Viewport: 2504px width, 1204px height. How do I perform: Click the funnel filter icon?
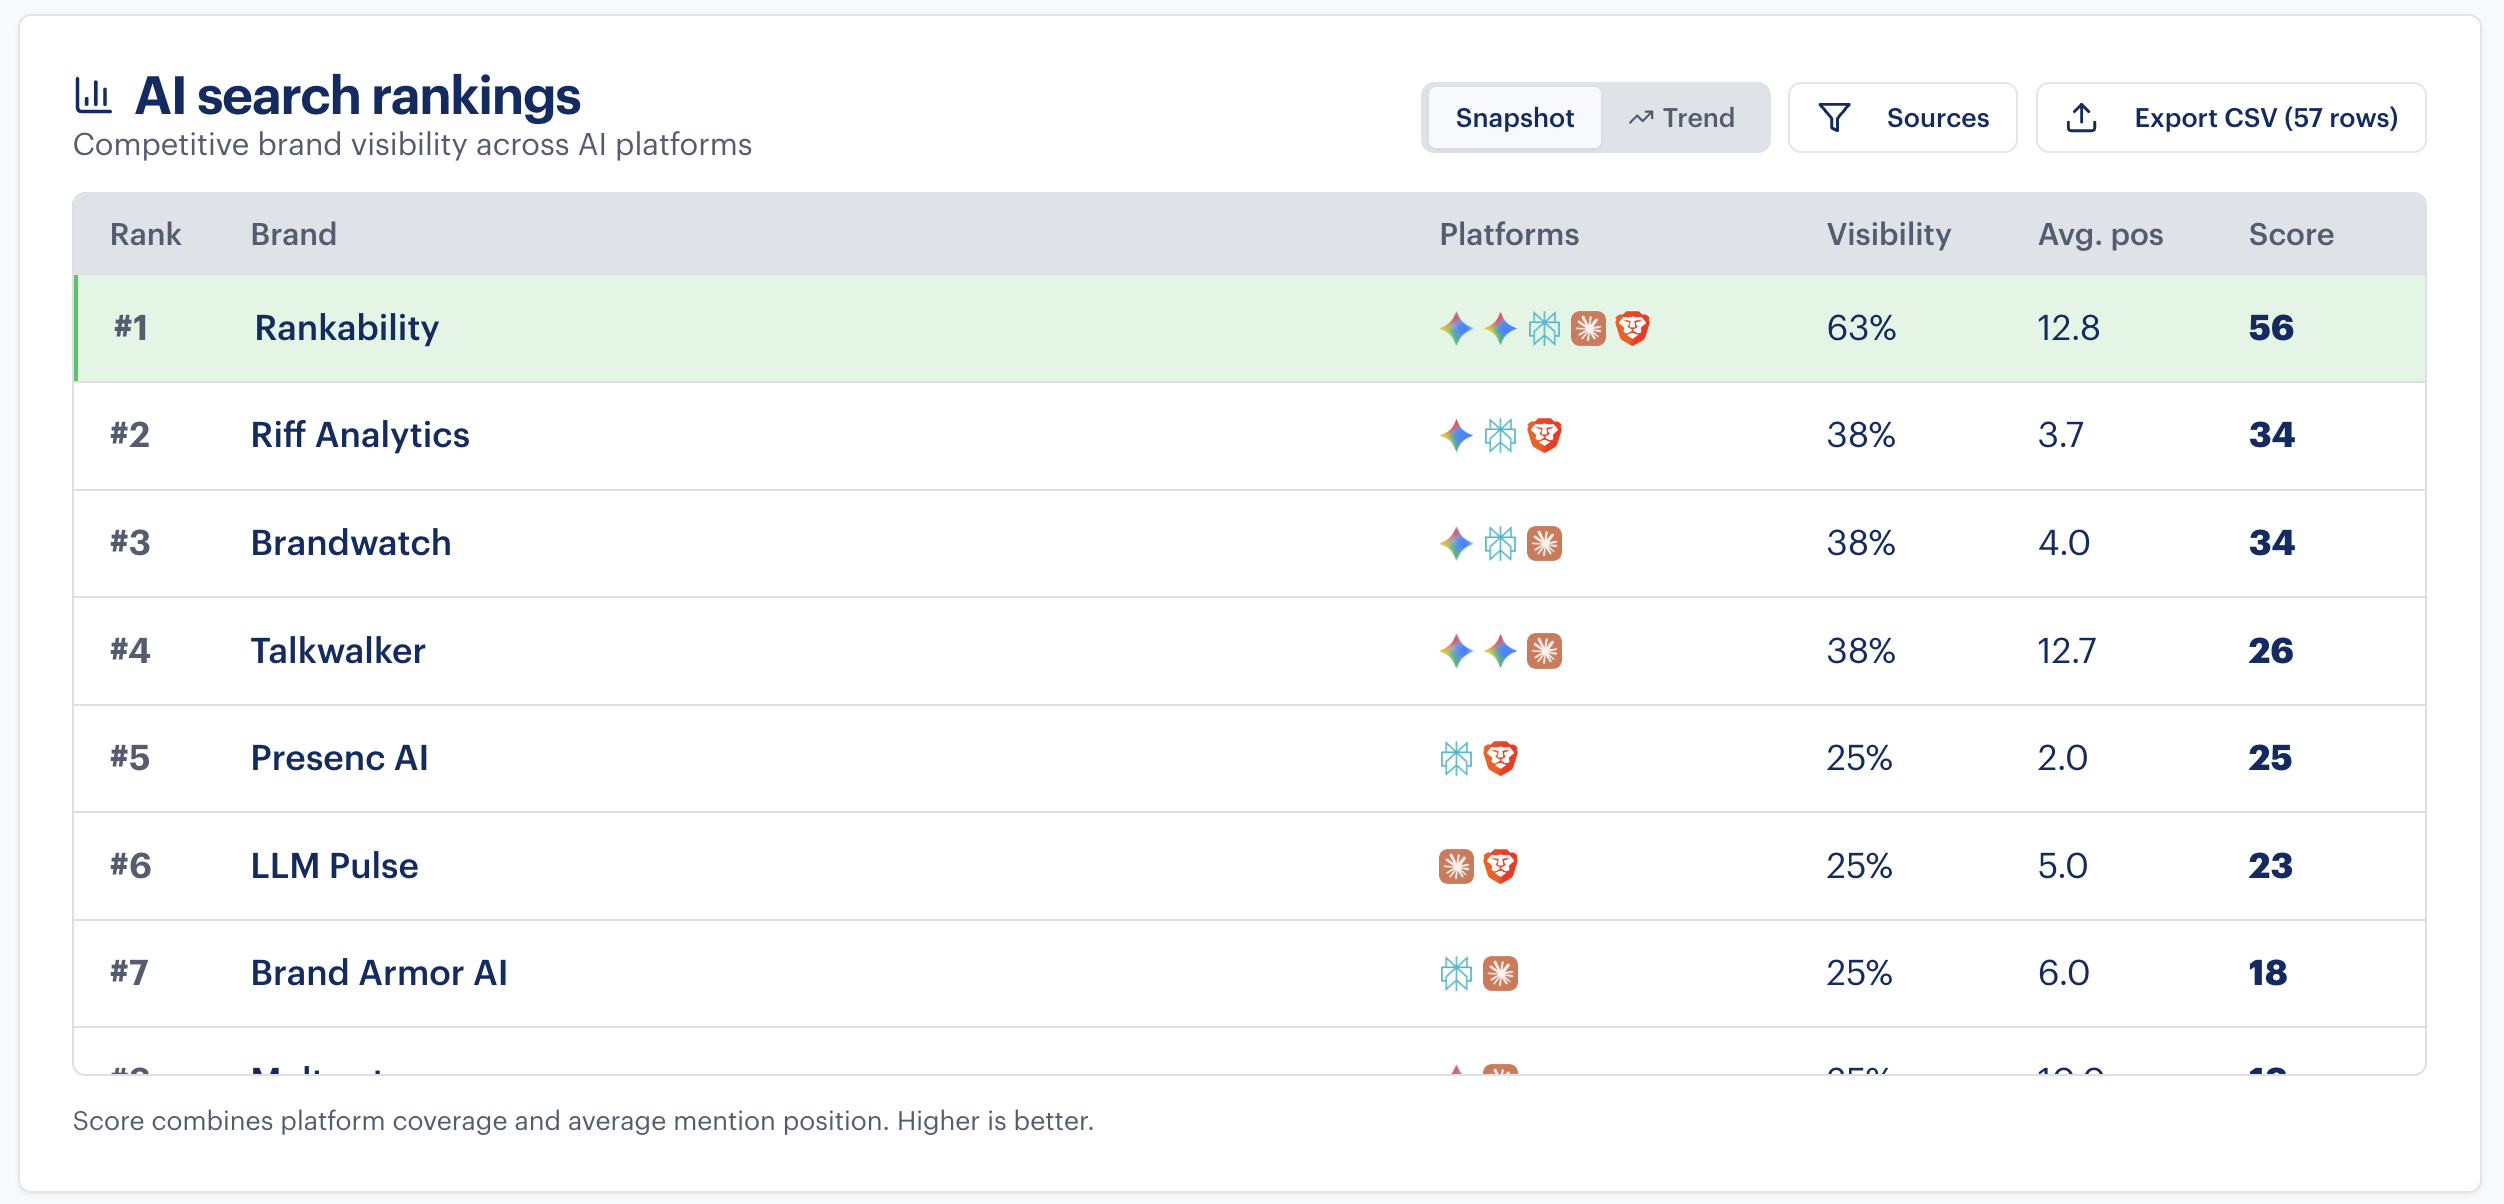pos(1834,118)
